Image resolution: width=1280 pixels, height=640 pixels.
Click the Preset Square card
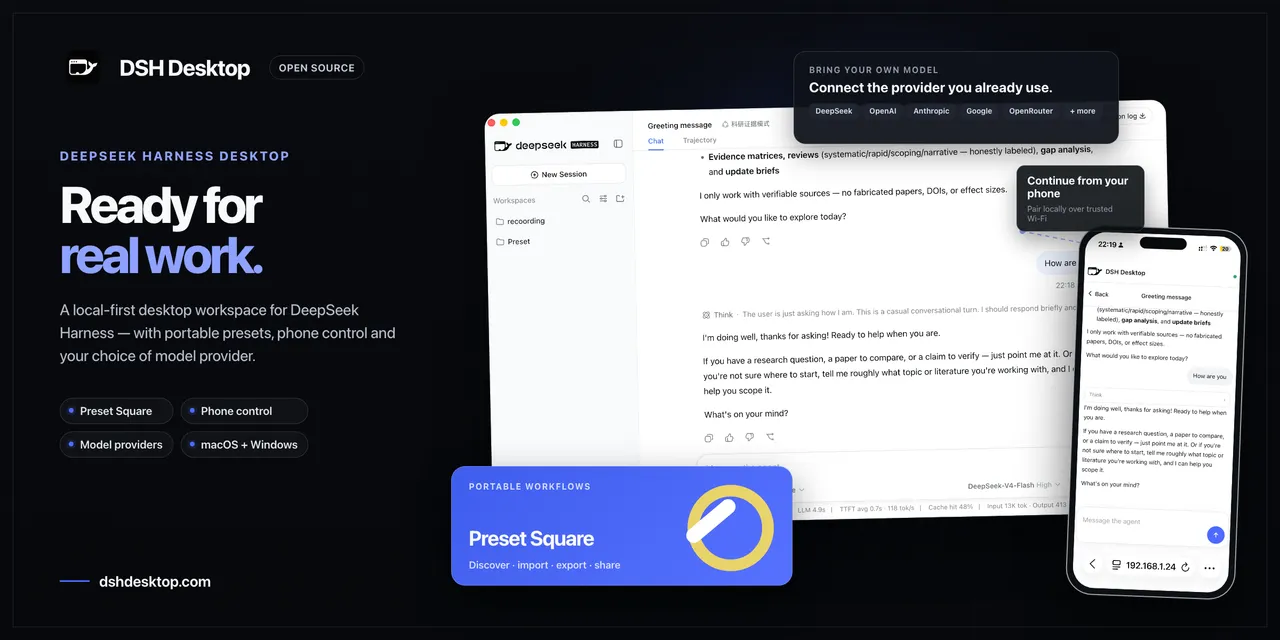pyautogui.click(x=621, y=526)
